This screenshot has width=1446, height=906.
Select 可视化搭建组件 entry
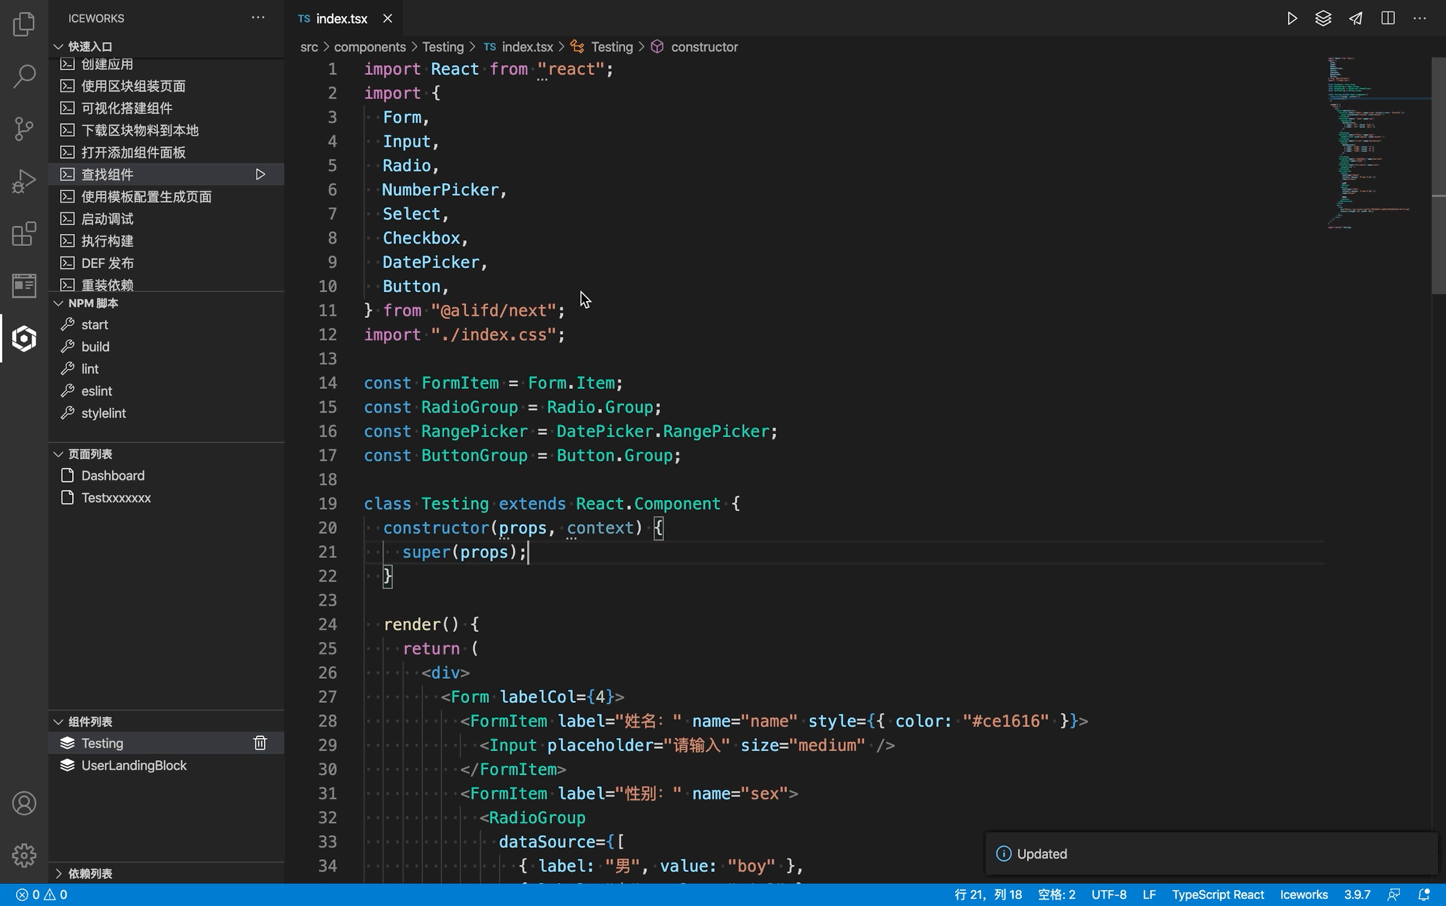coord(166,108)
